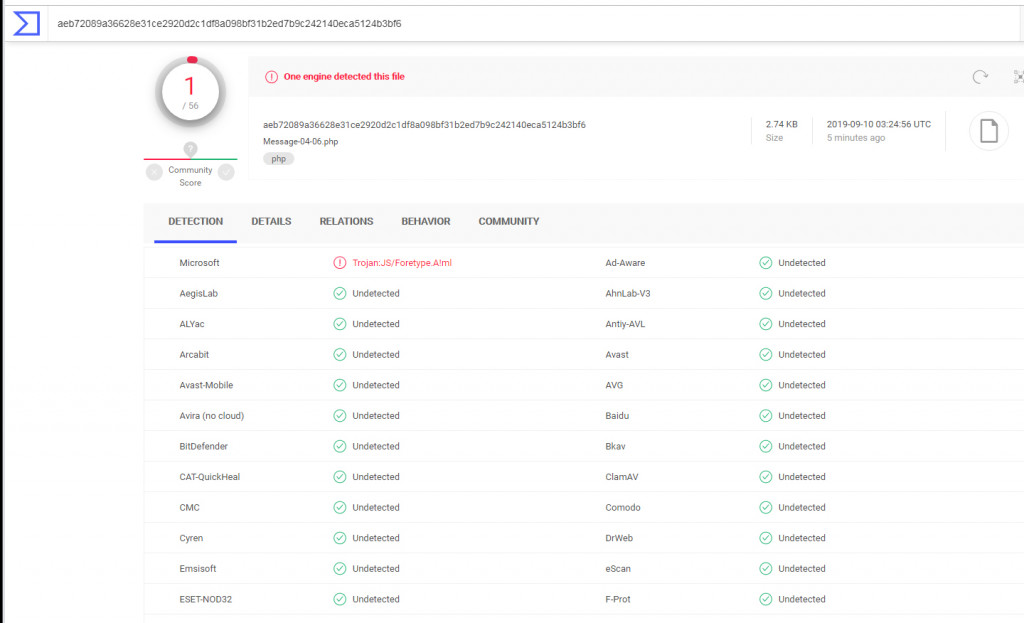1024x623 pixels.
Task: Click the green check icon for ClamAV
Action: 765,477
